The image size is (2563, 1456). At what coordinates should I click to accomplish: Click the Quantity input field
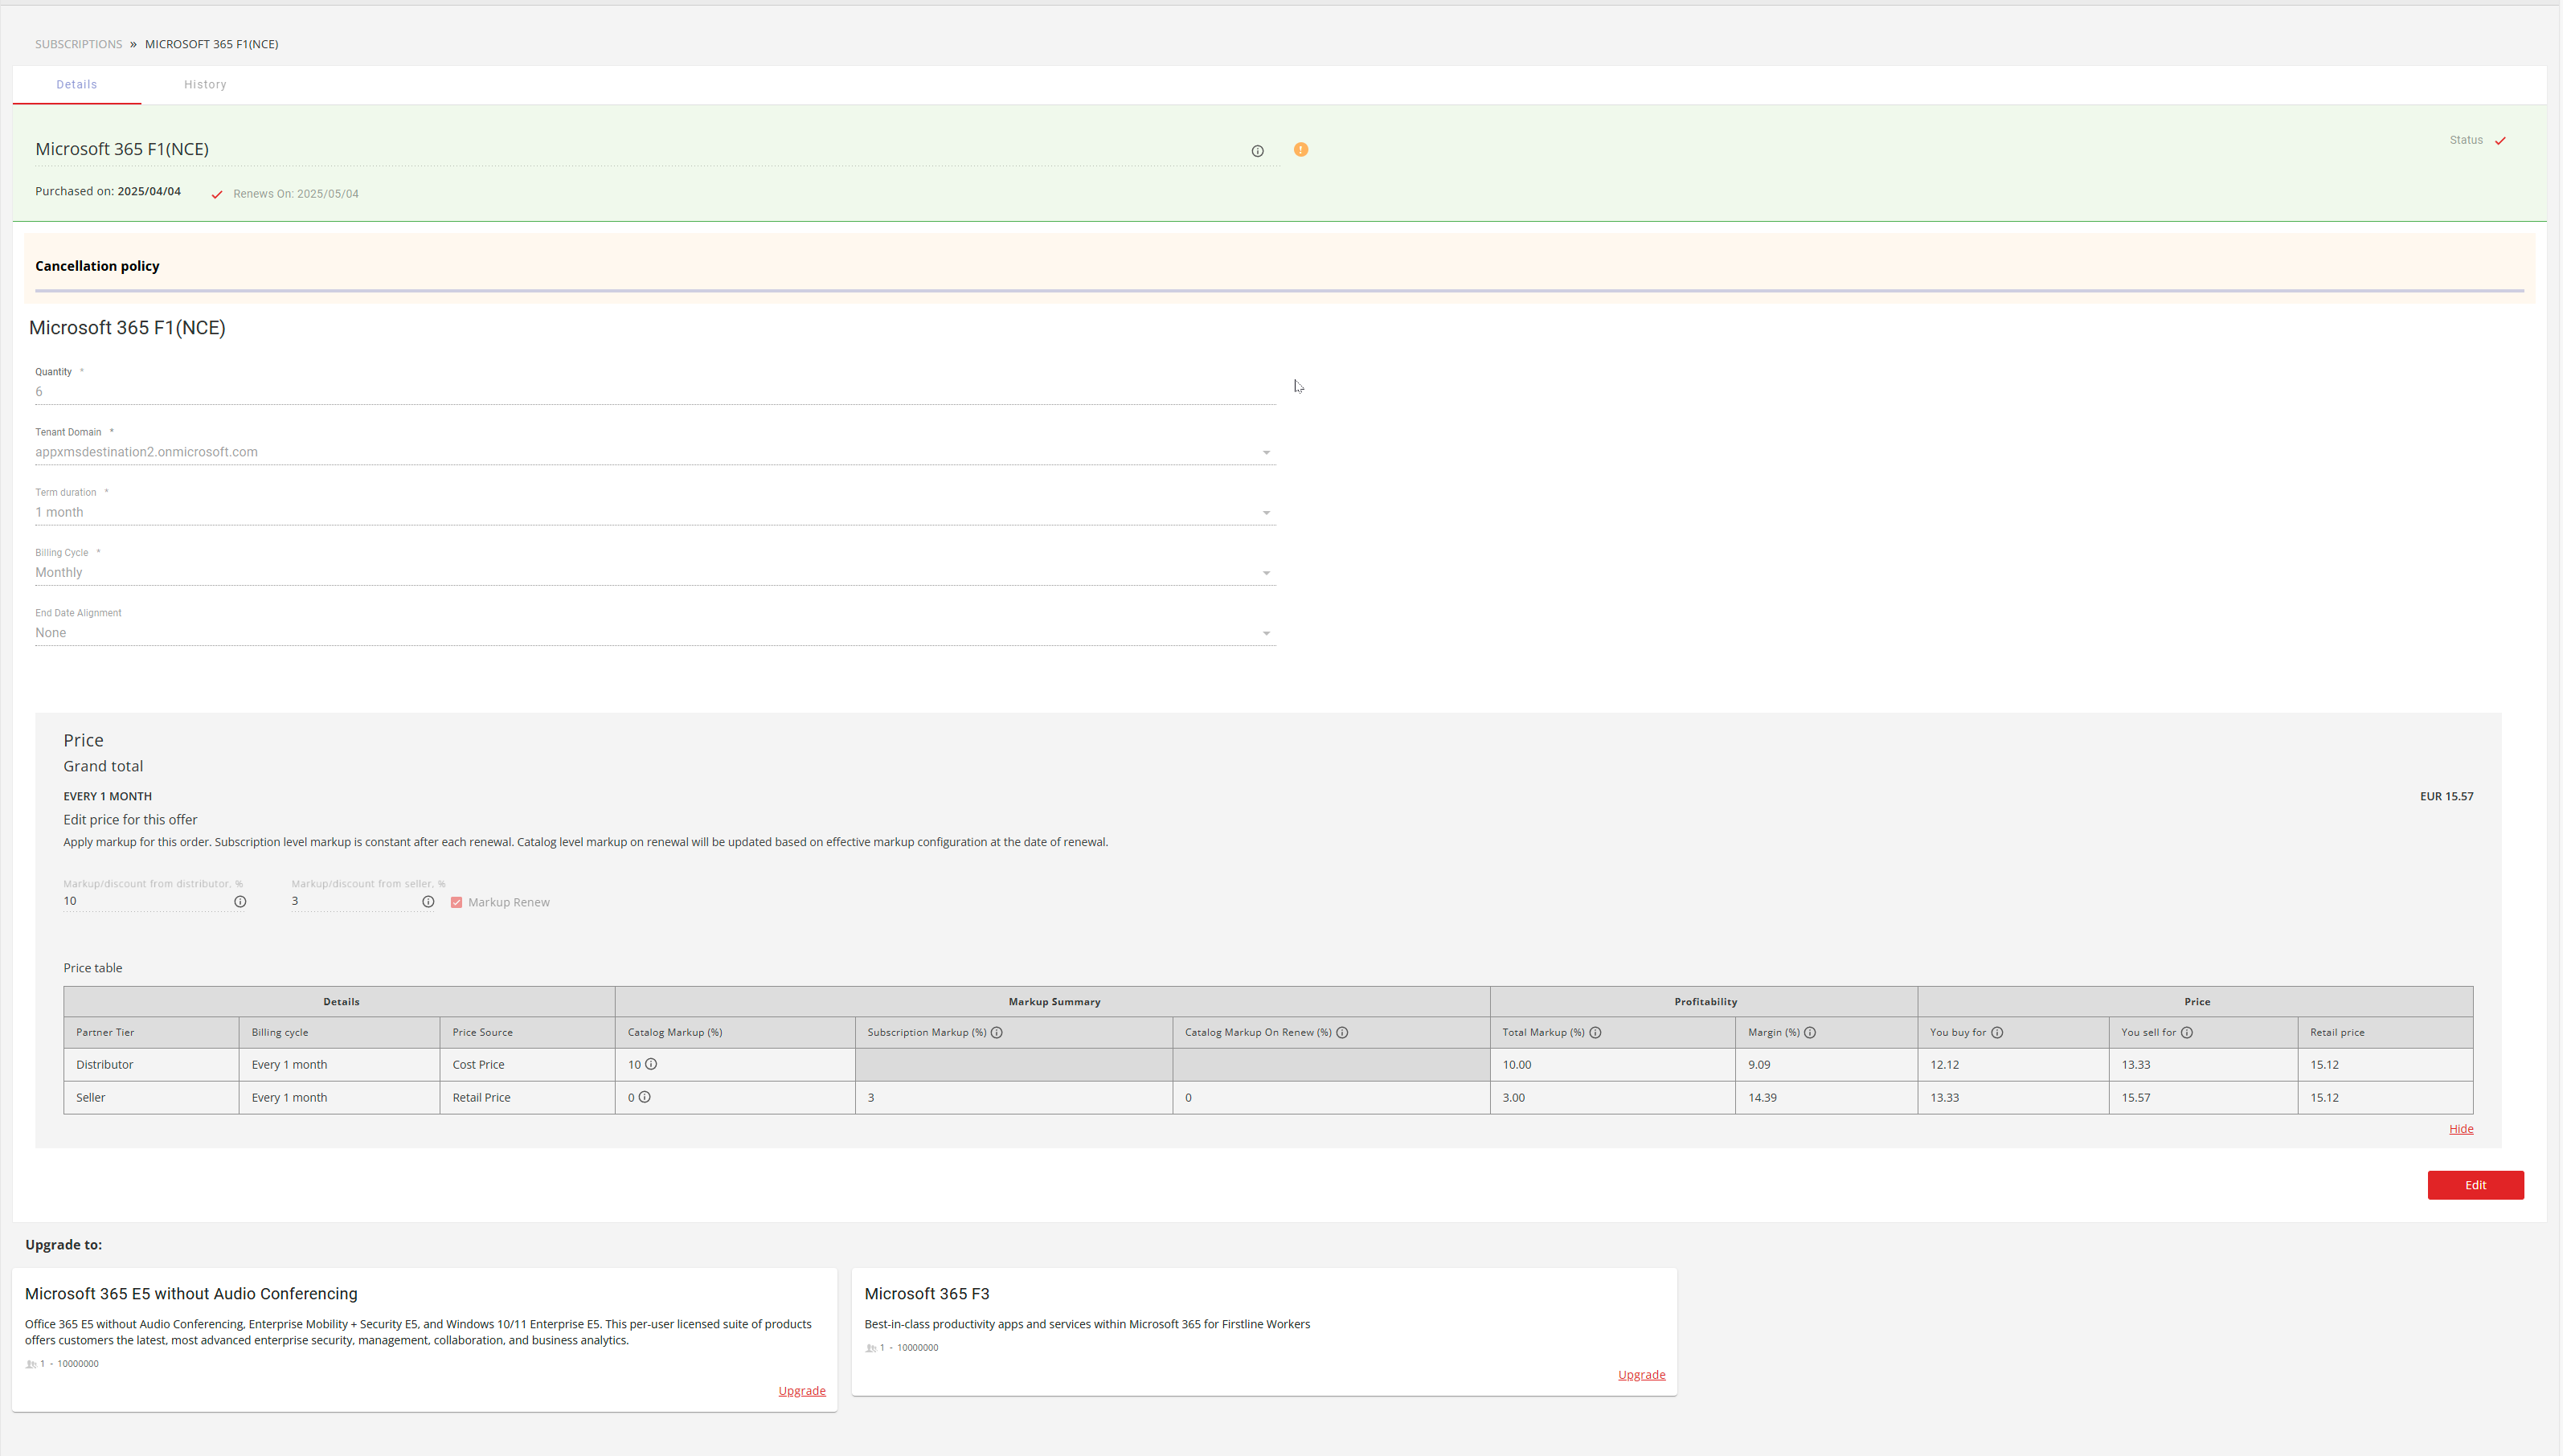click(x=655, y=392)
